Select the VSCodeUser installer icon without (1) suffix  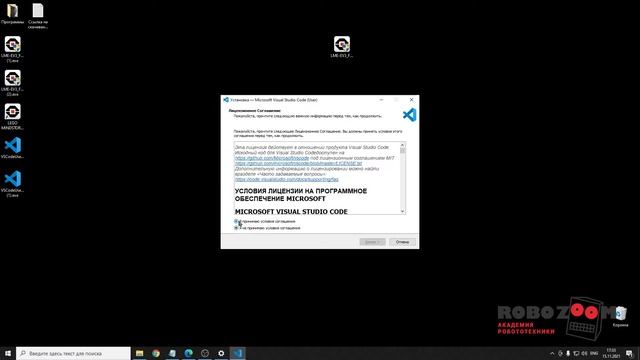point(12,148)
